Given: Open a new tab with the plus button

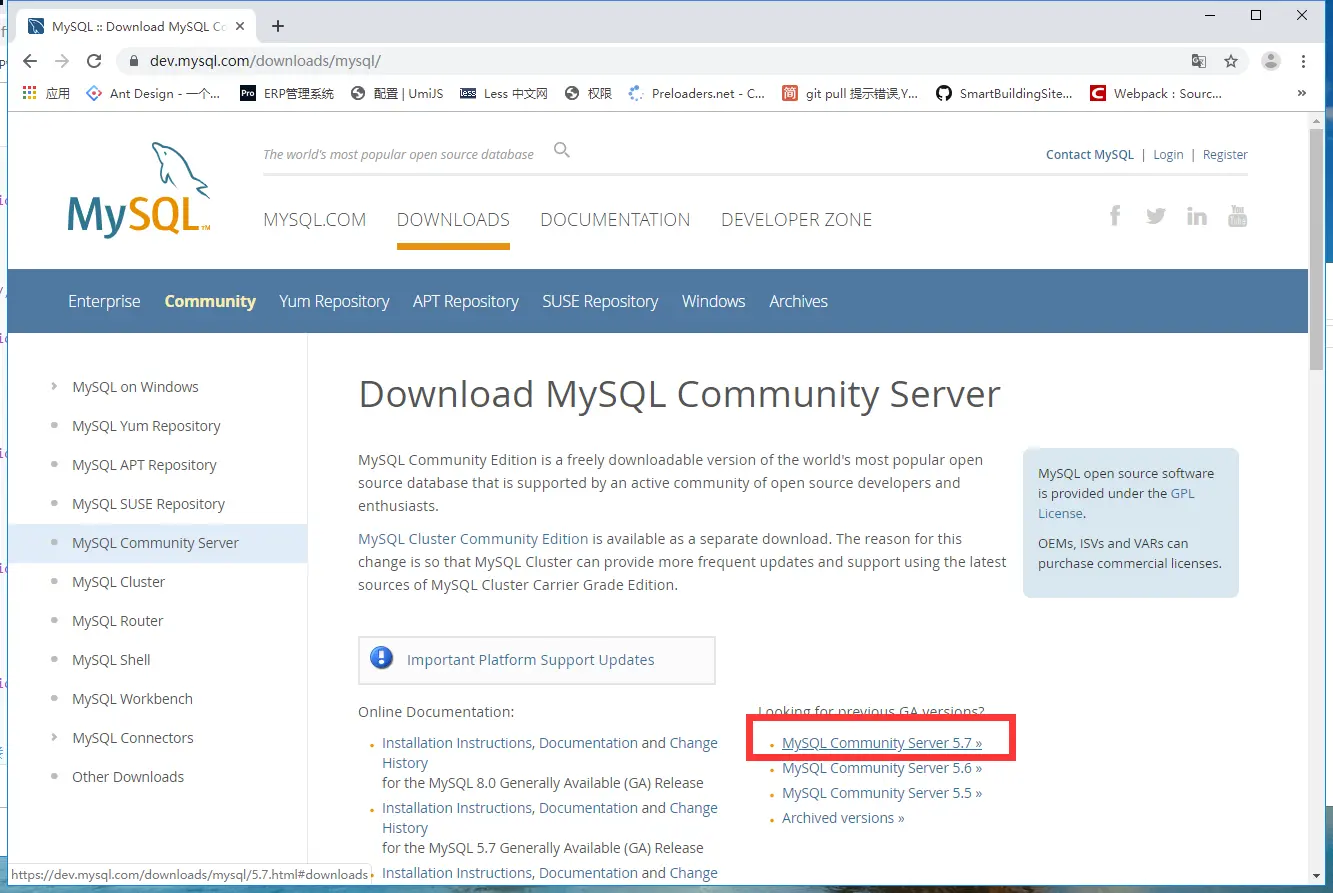Looking at the screenshot, I should pyautogui.click(x=278, y=26).
